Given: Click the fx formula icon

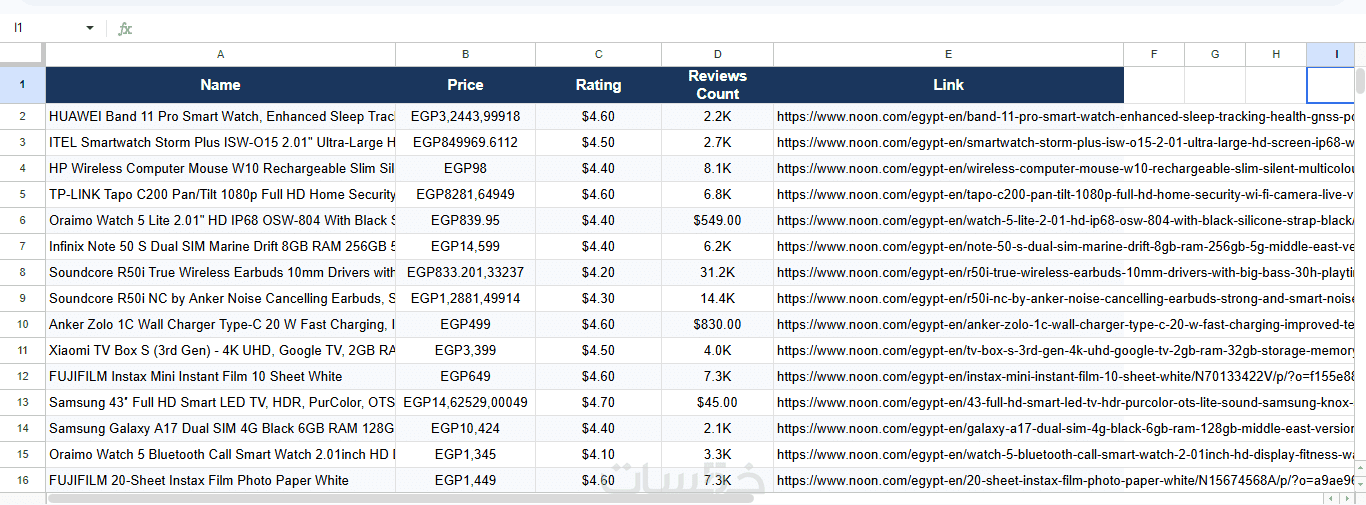Looking at the screenshot, I should [x=125, y=29].
